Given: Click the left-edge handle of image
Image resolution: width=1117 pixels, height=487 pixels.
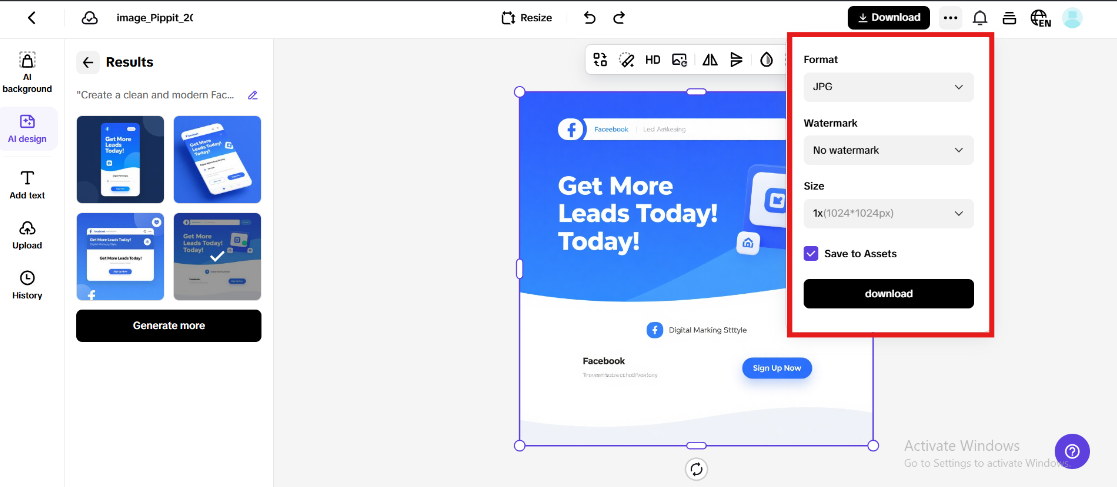Looking at the screenshot, I should click(519, 268).
